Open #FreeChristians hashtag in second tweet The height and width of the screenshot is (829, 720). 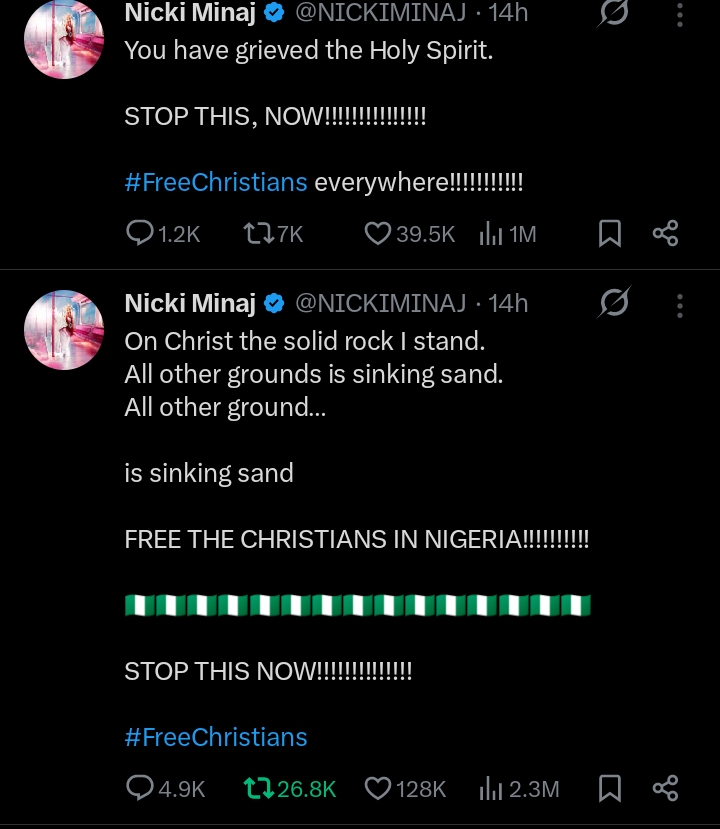[x=215, y=738]
